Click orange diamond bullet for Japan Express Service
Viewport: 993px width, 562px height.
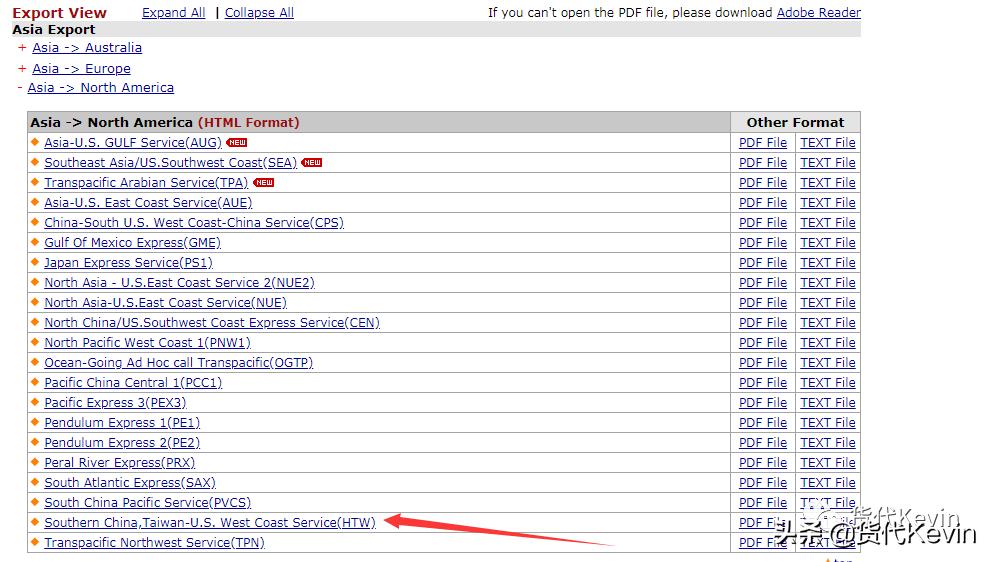[x=35, y=262]
